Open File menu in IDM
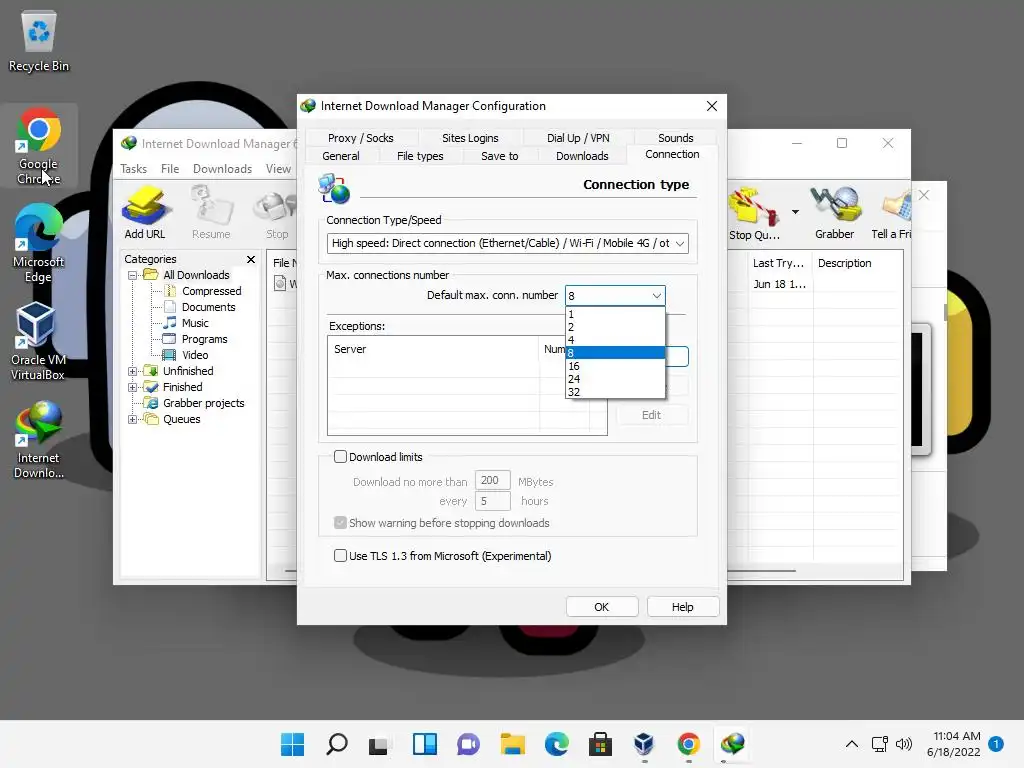The width and height of the screenshot is (1024, 768). pos(170,168)
